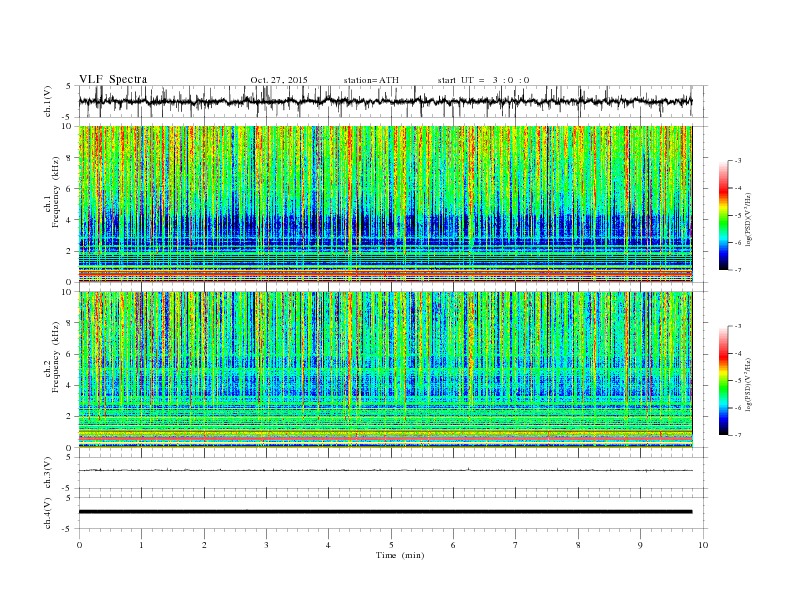
Task: Click the "4" tick on the time axis
Action: (328, 545)
